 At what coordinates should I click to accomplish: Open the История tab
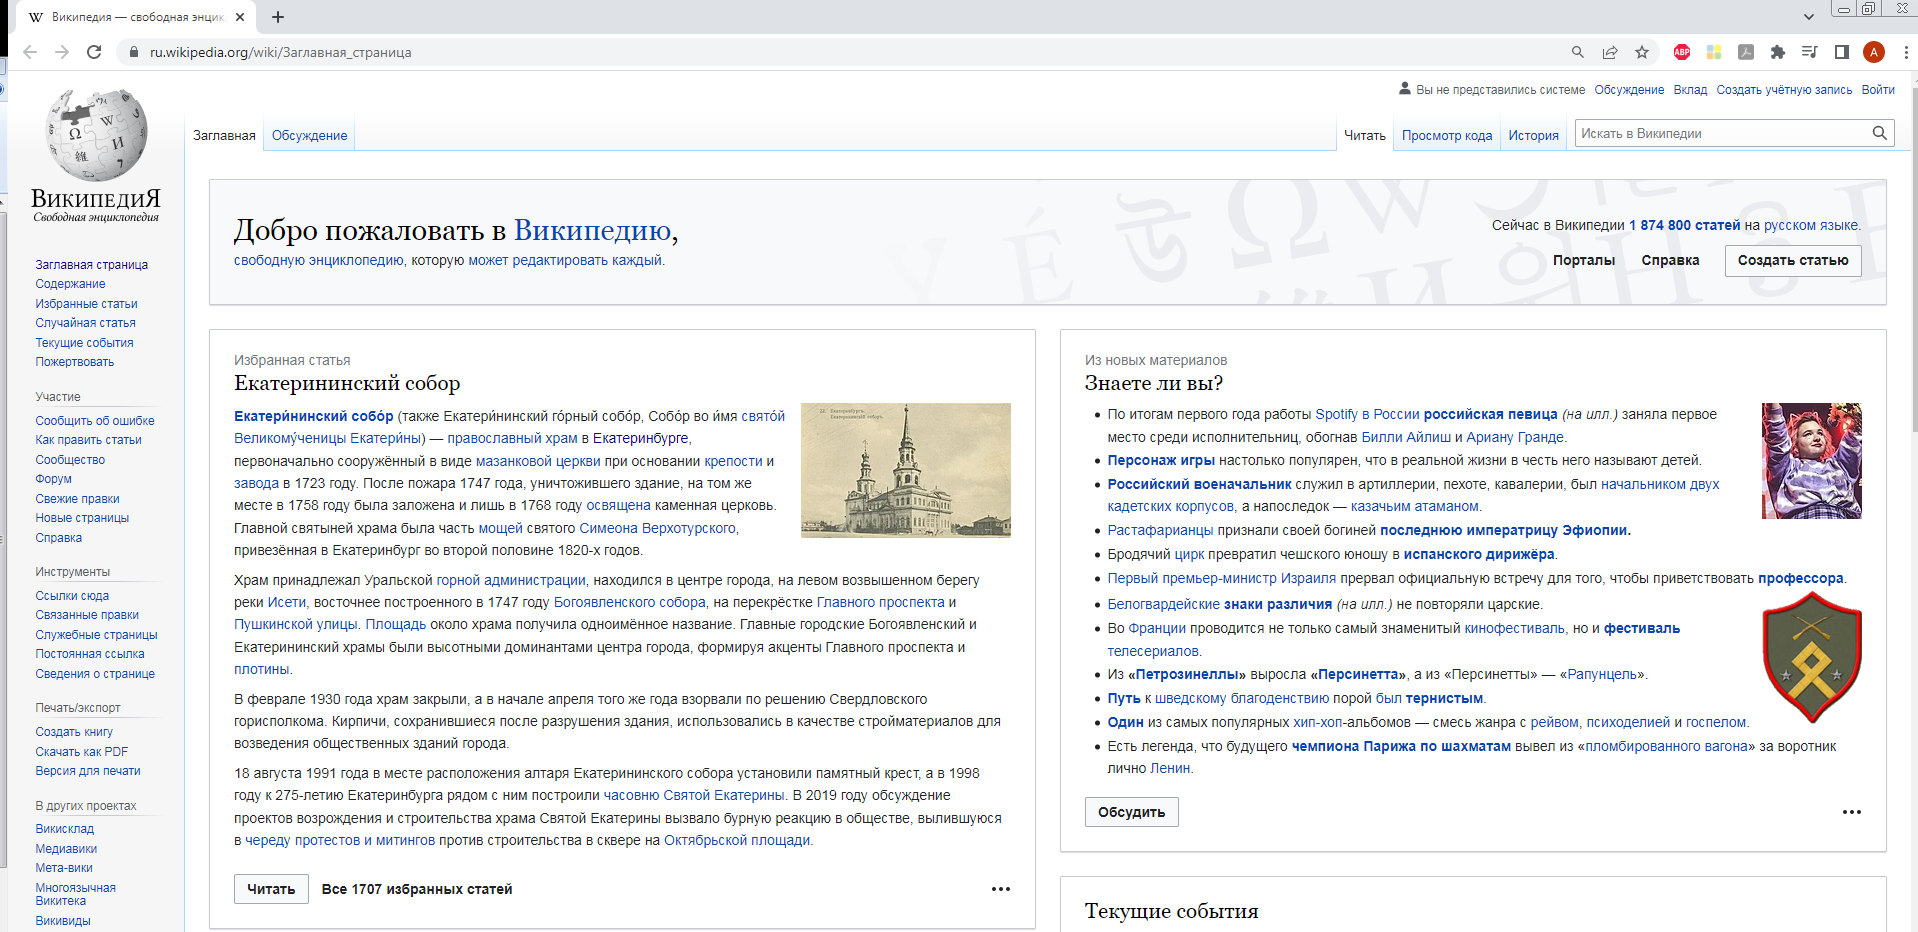[1534, 135]
